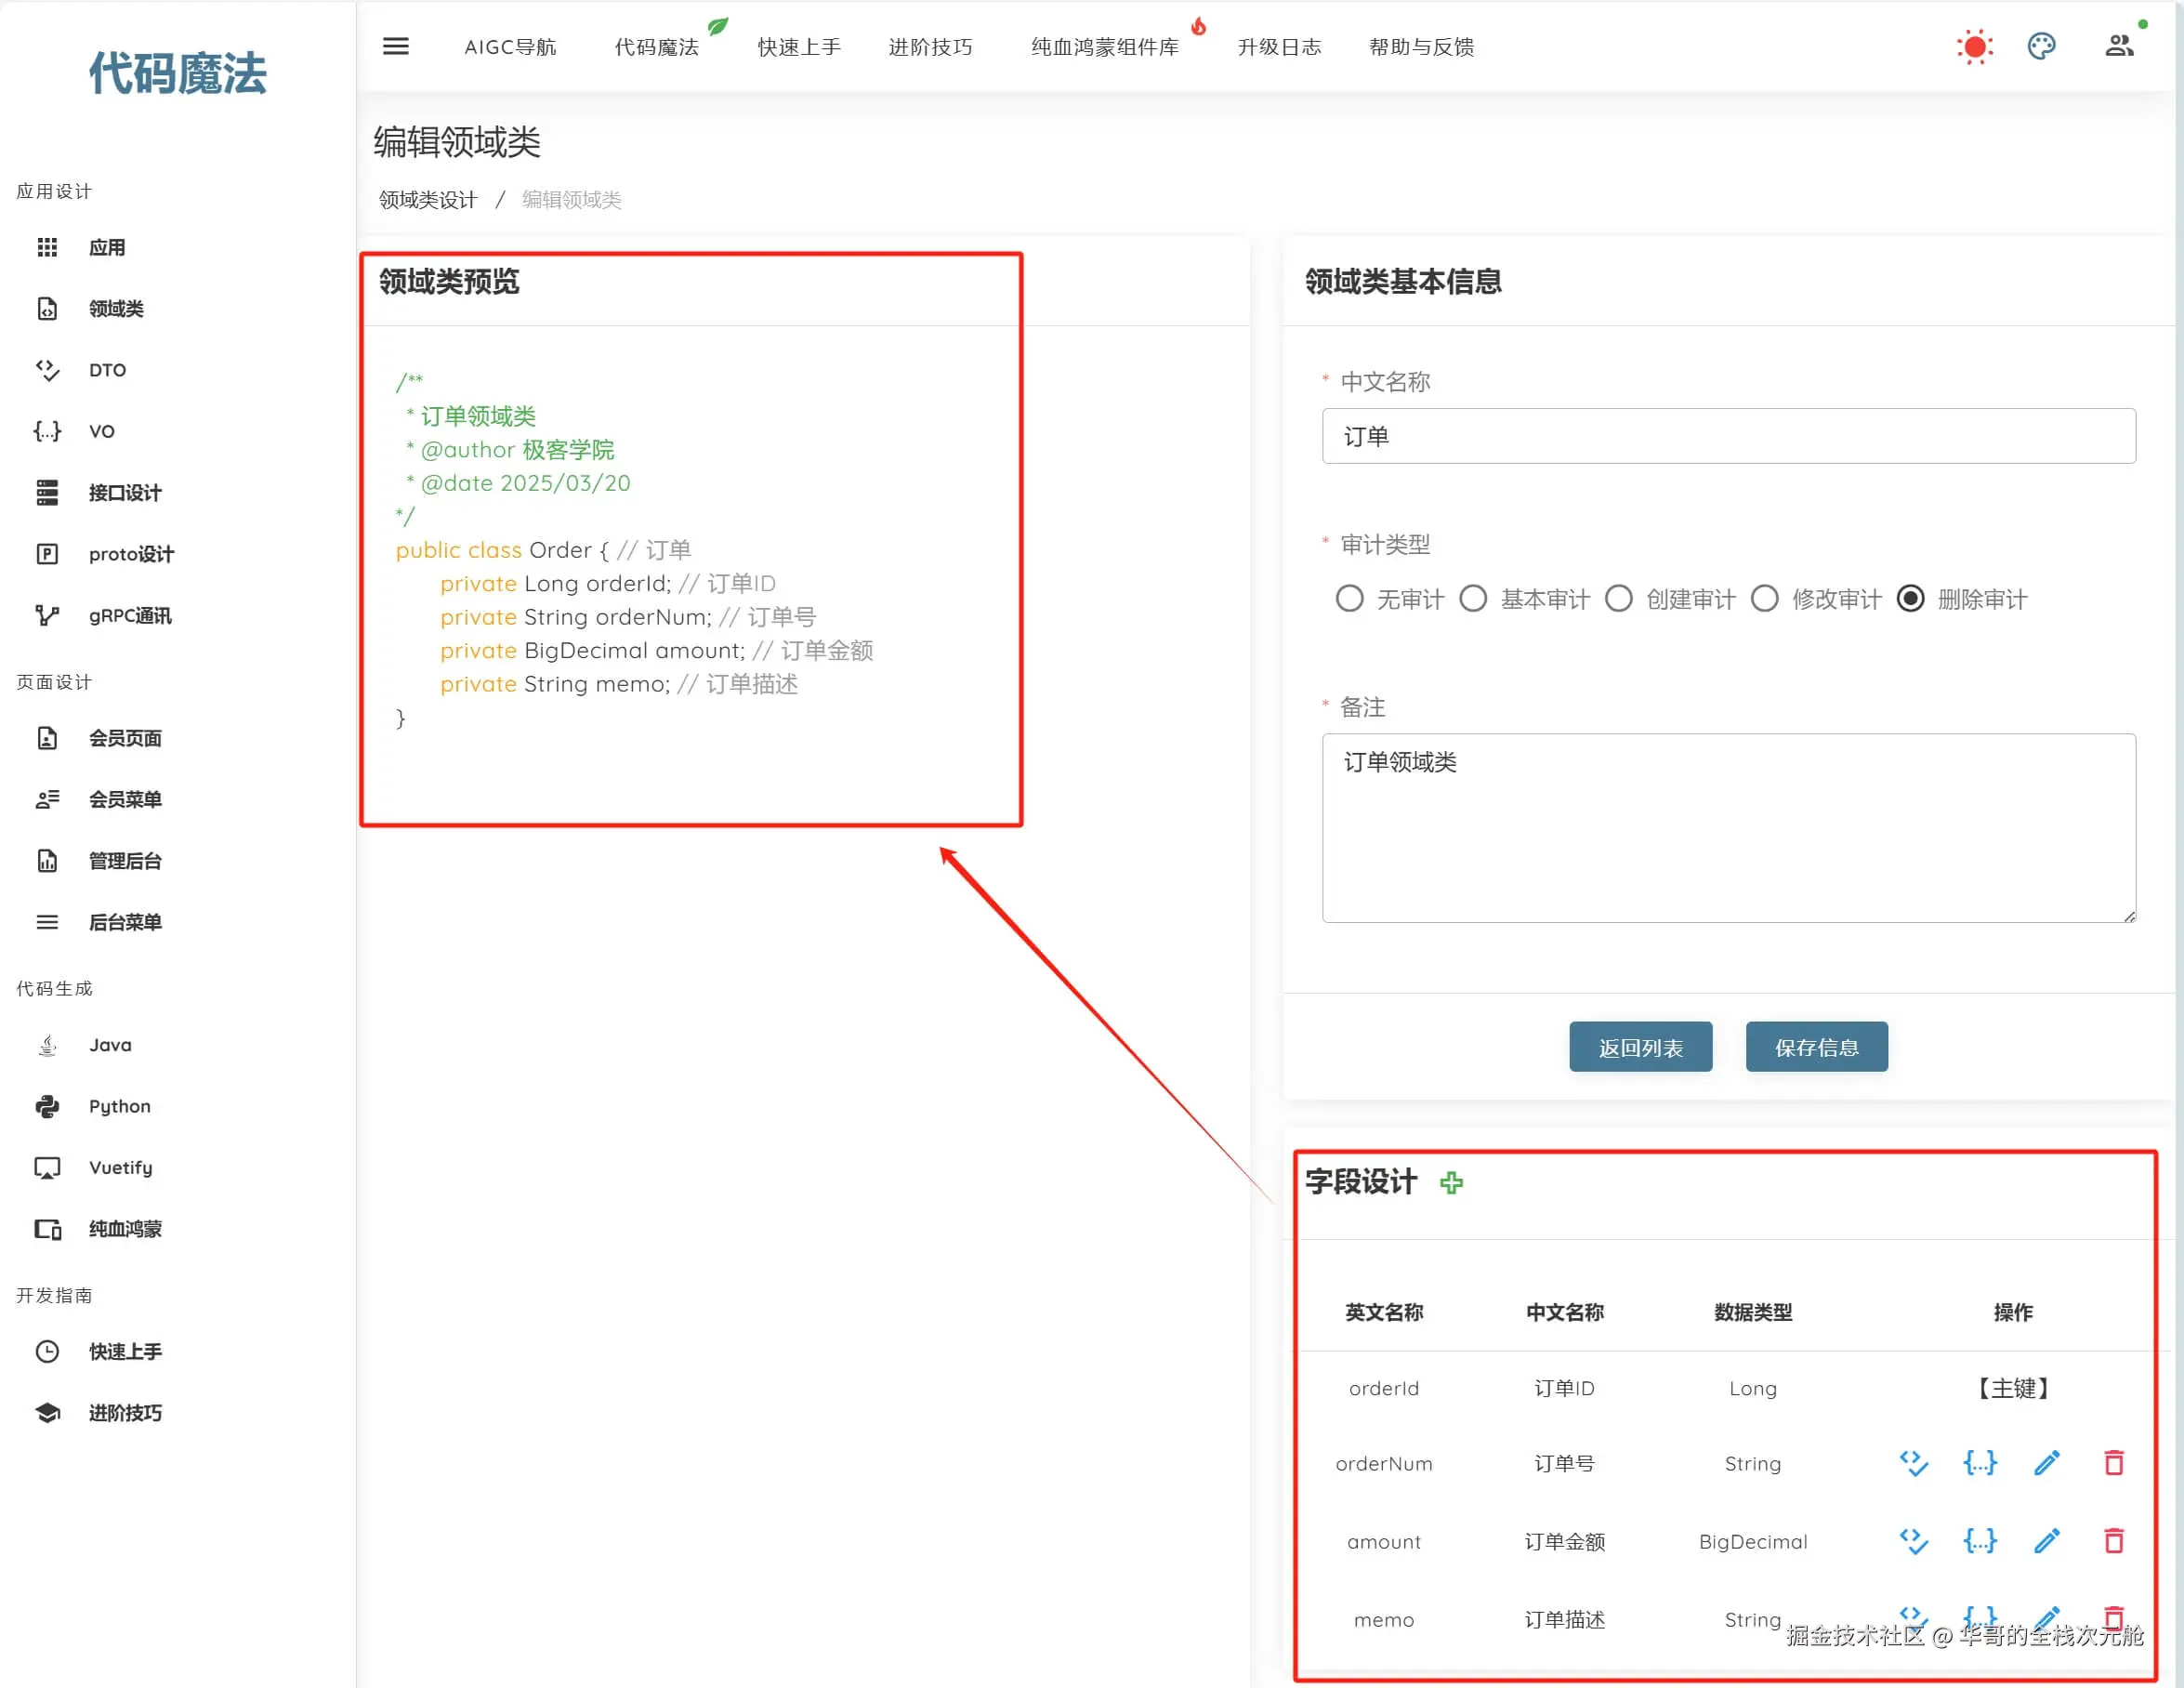Screen dimensions: 2184x1688
Task: Select the 基本审计 radio button
Action: coord(1473,599)
